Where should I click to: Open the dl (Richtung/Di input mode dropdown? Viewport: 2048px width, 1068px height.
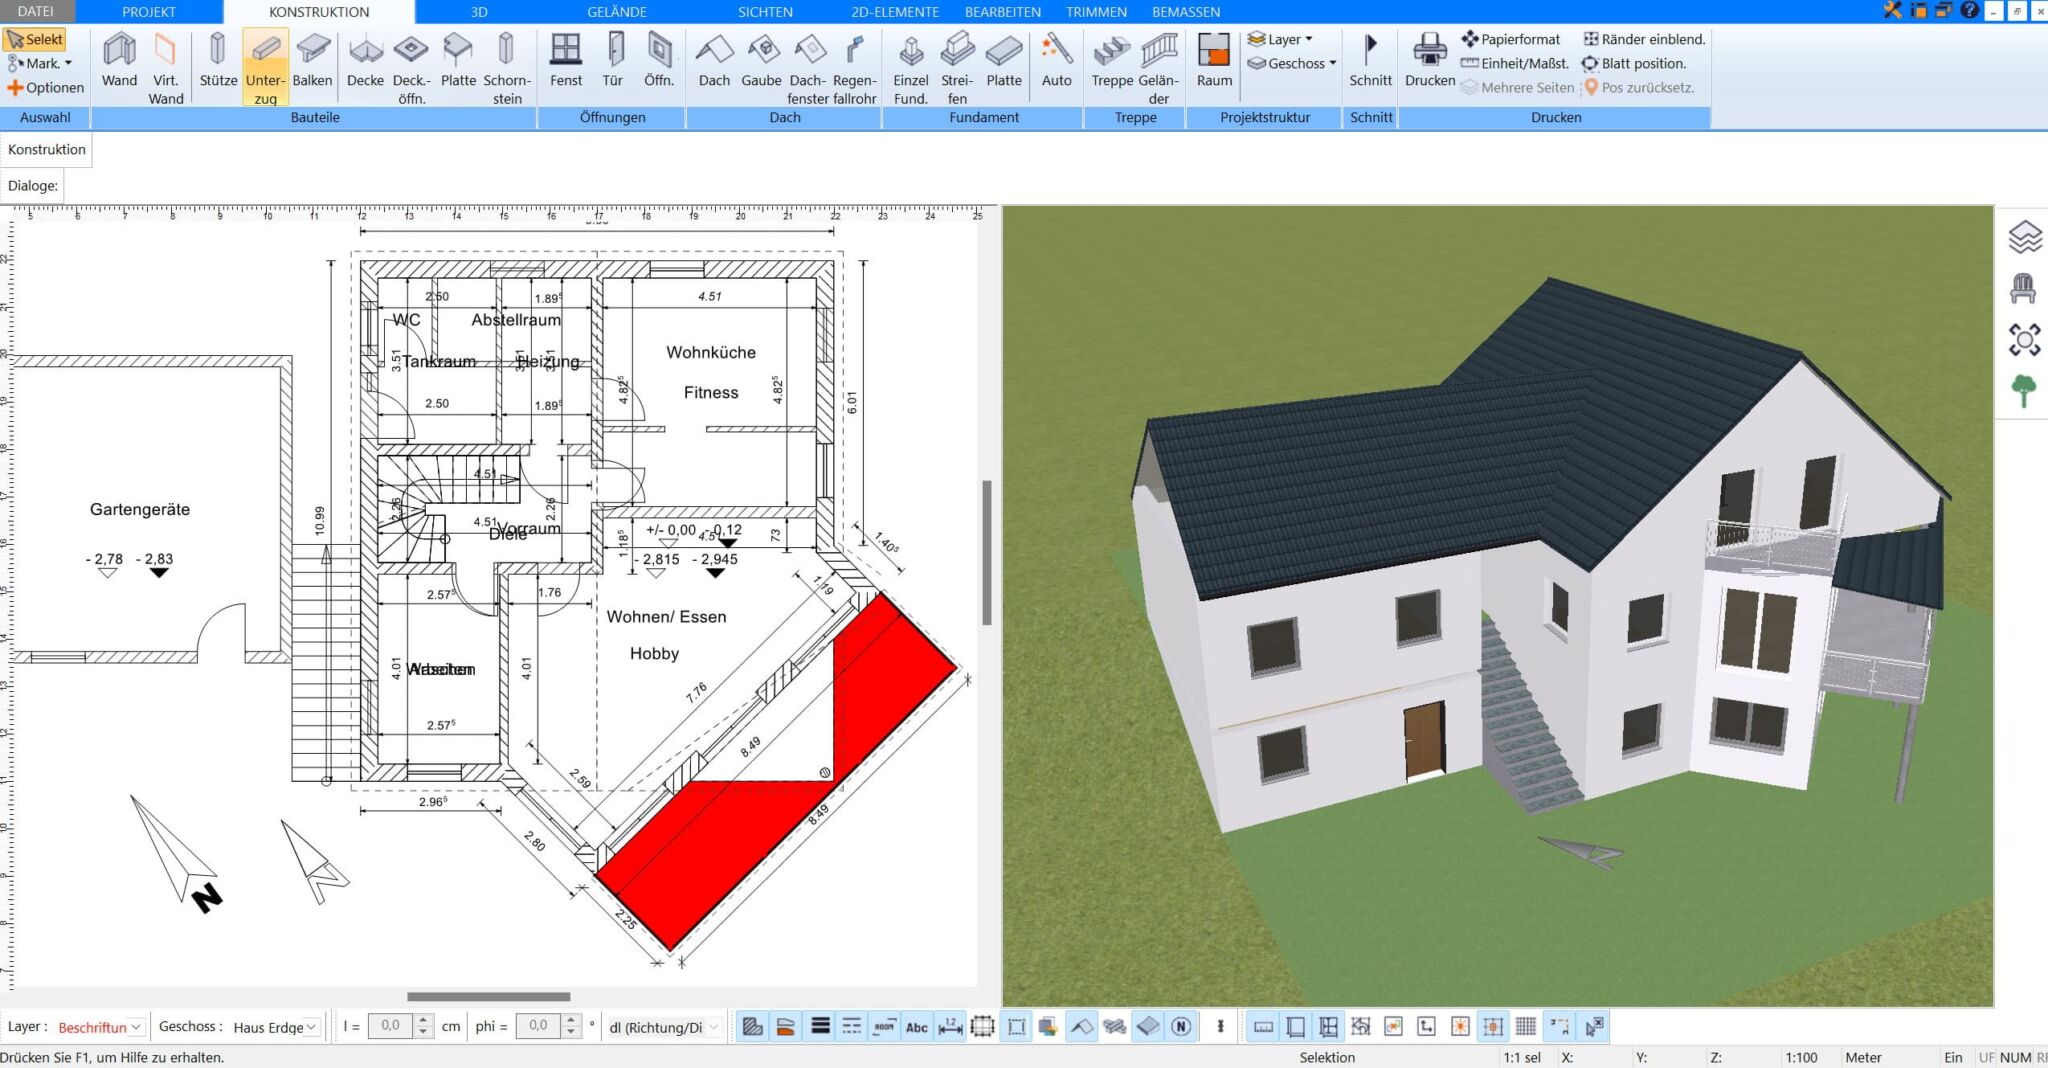(x=664, y=1027)
